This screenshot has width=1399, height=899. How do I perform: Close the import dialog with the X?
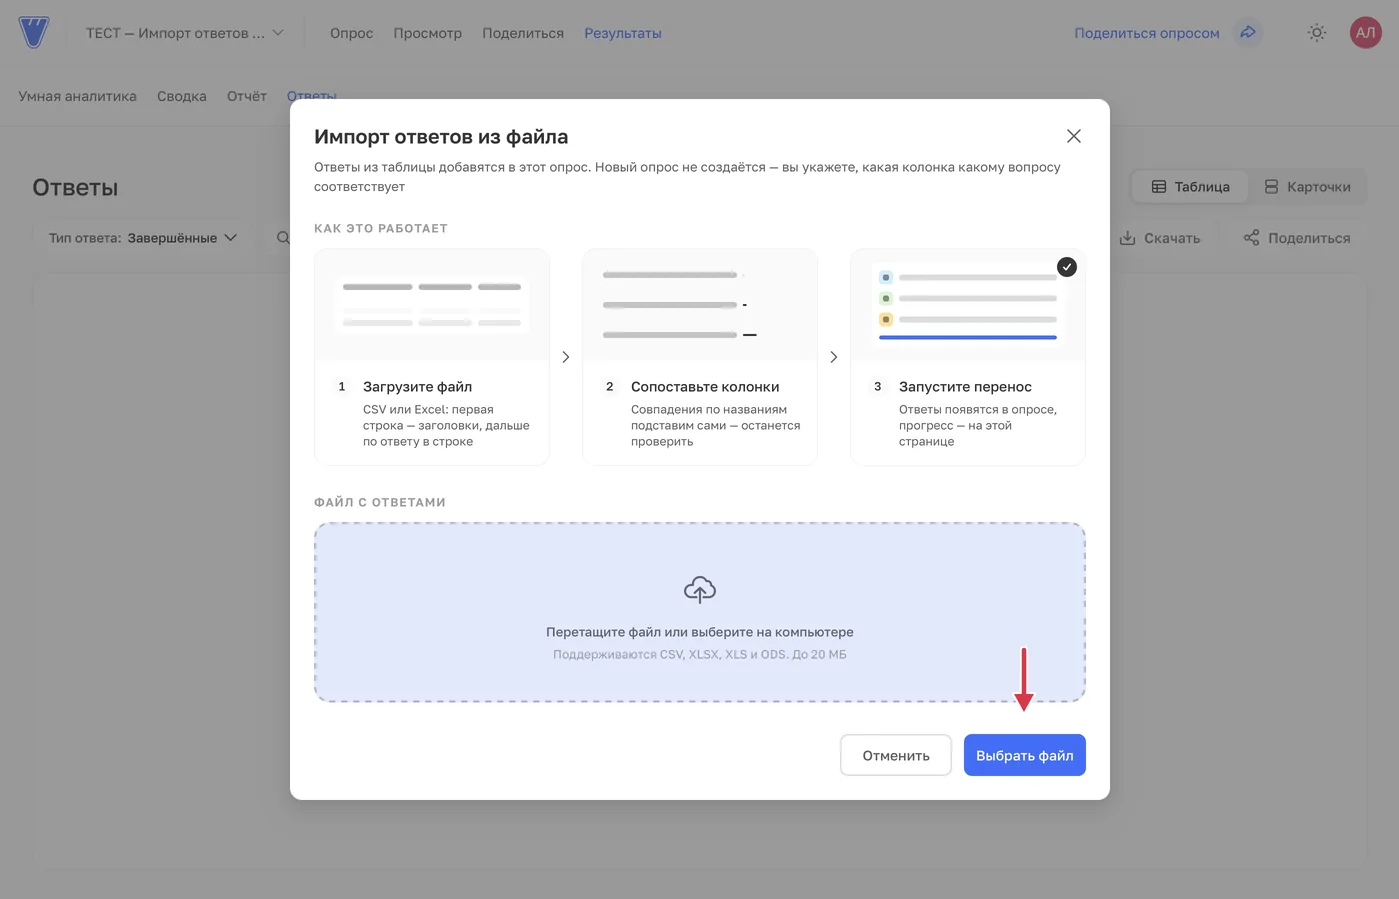1074,136
